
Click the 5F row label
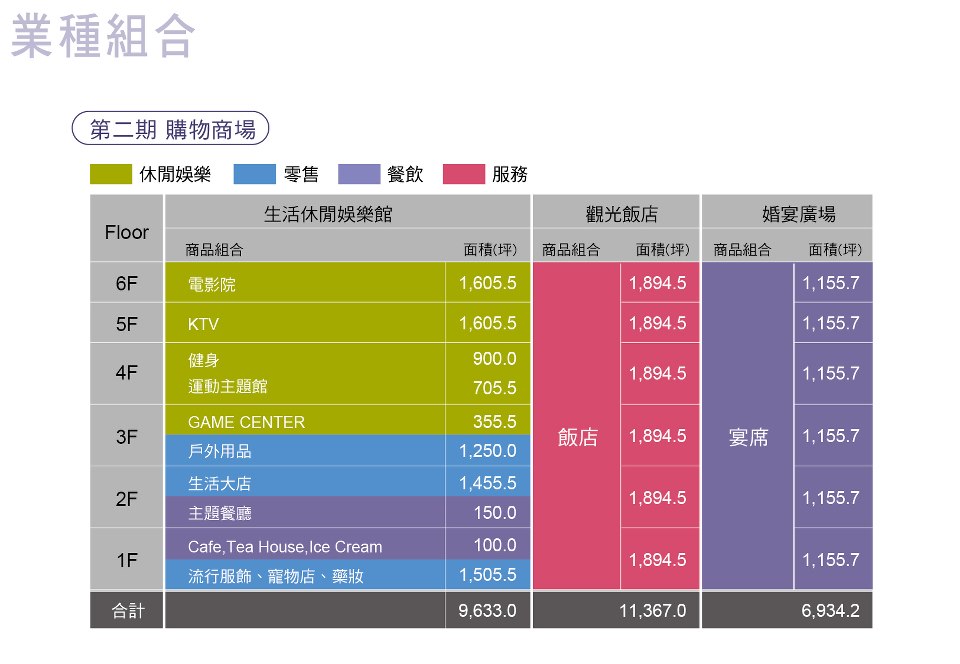[x=127, y=323]
